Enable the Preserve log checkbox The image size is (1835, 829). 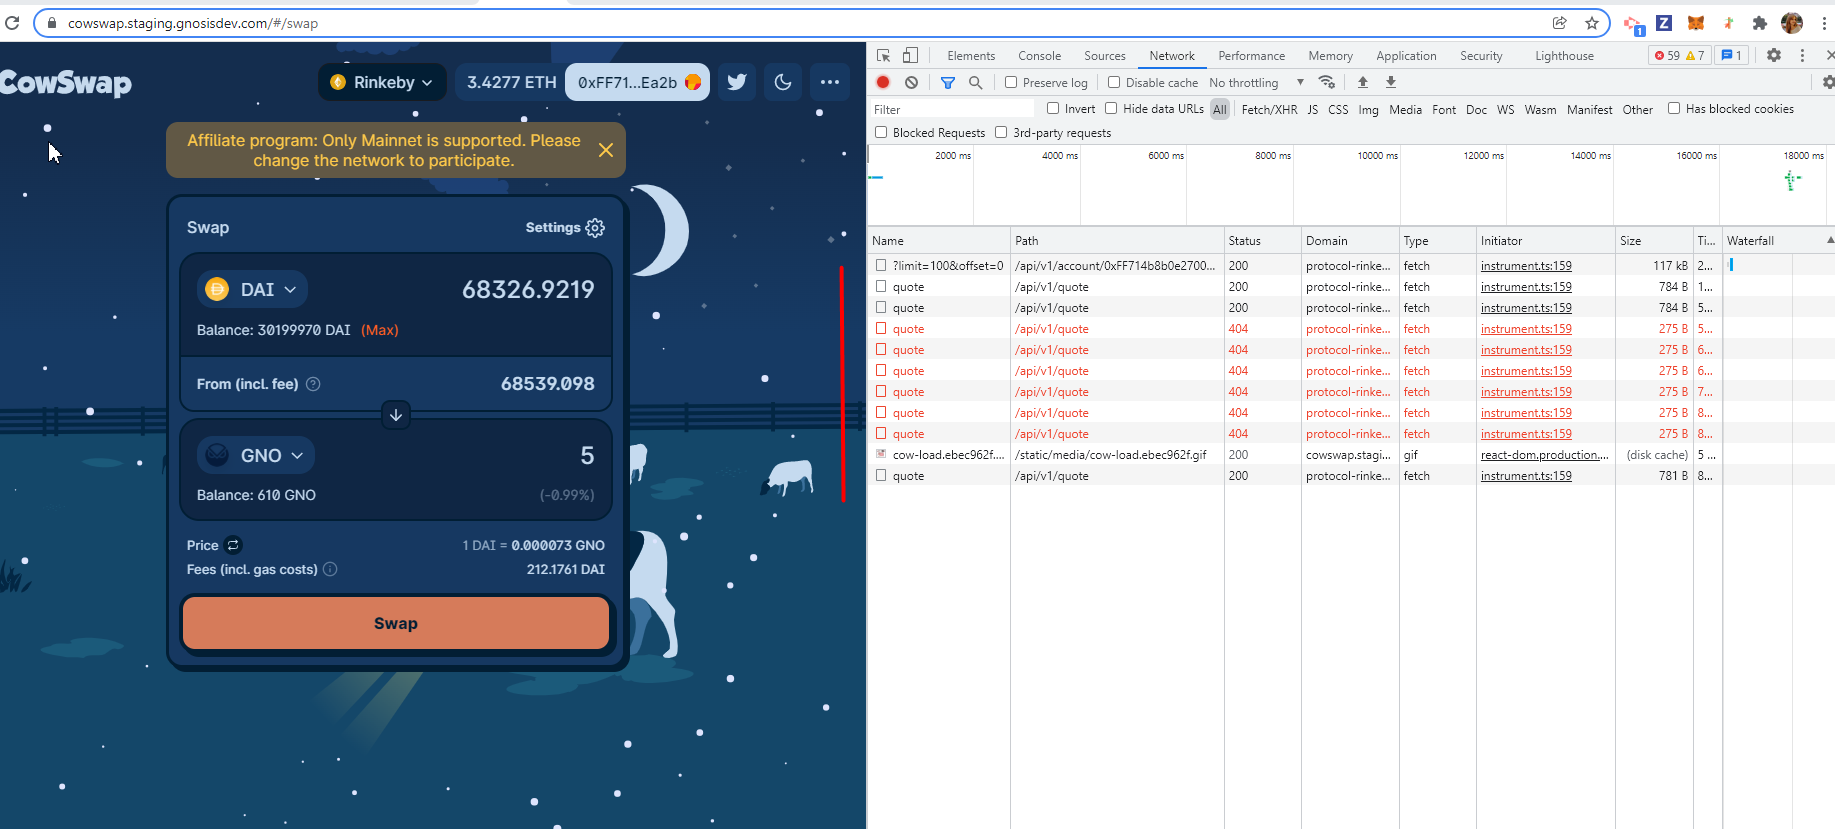1011,82
